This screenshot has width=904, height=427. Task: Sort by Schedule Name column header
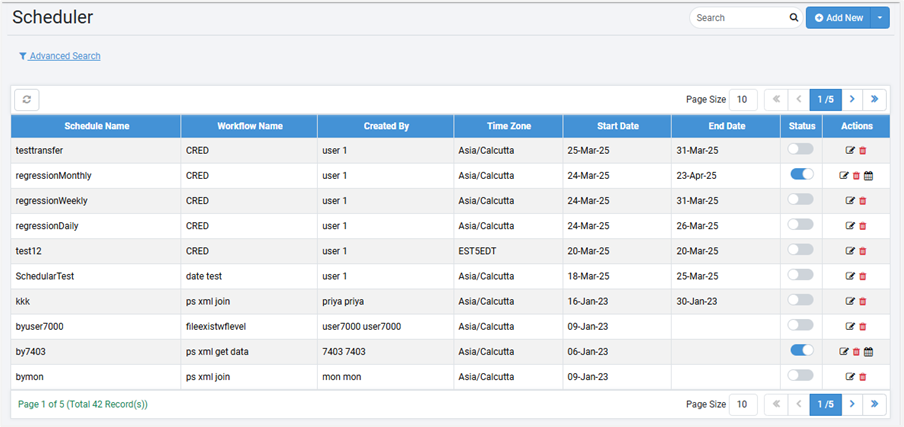(x=96, y=126)
